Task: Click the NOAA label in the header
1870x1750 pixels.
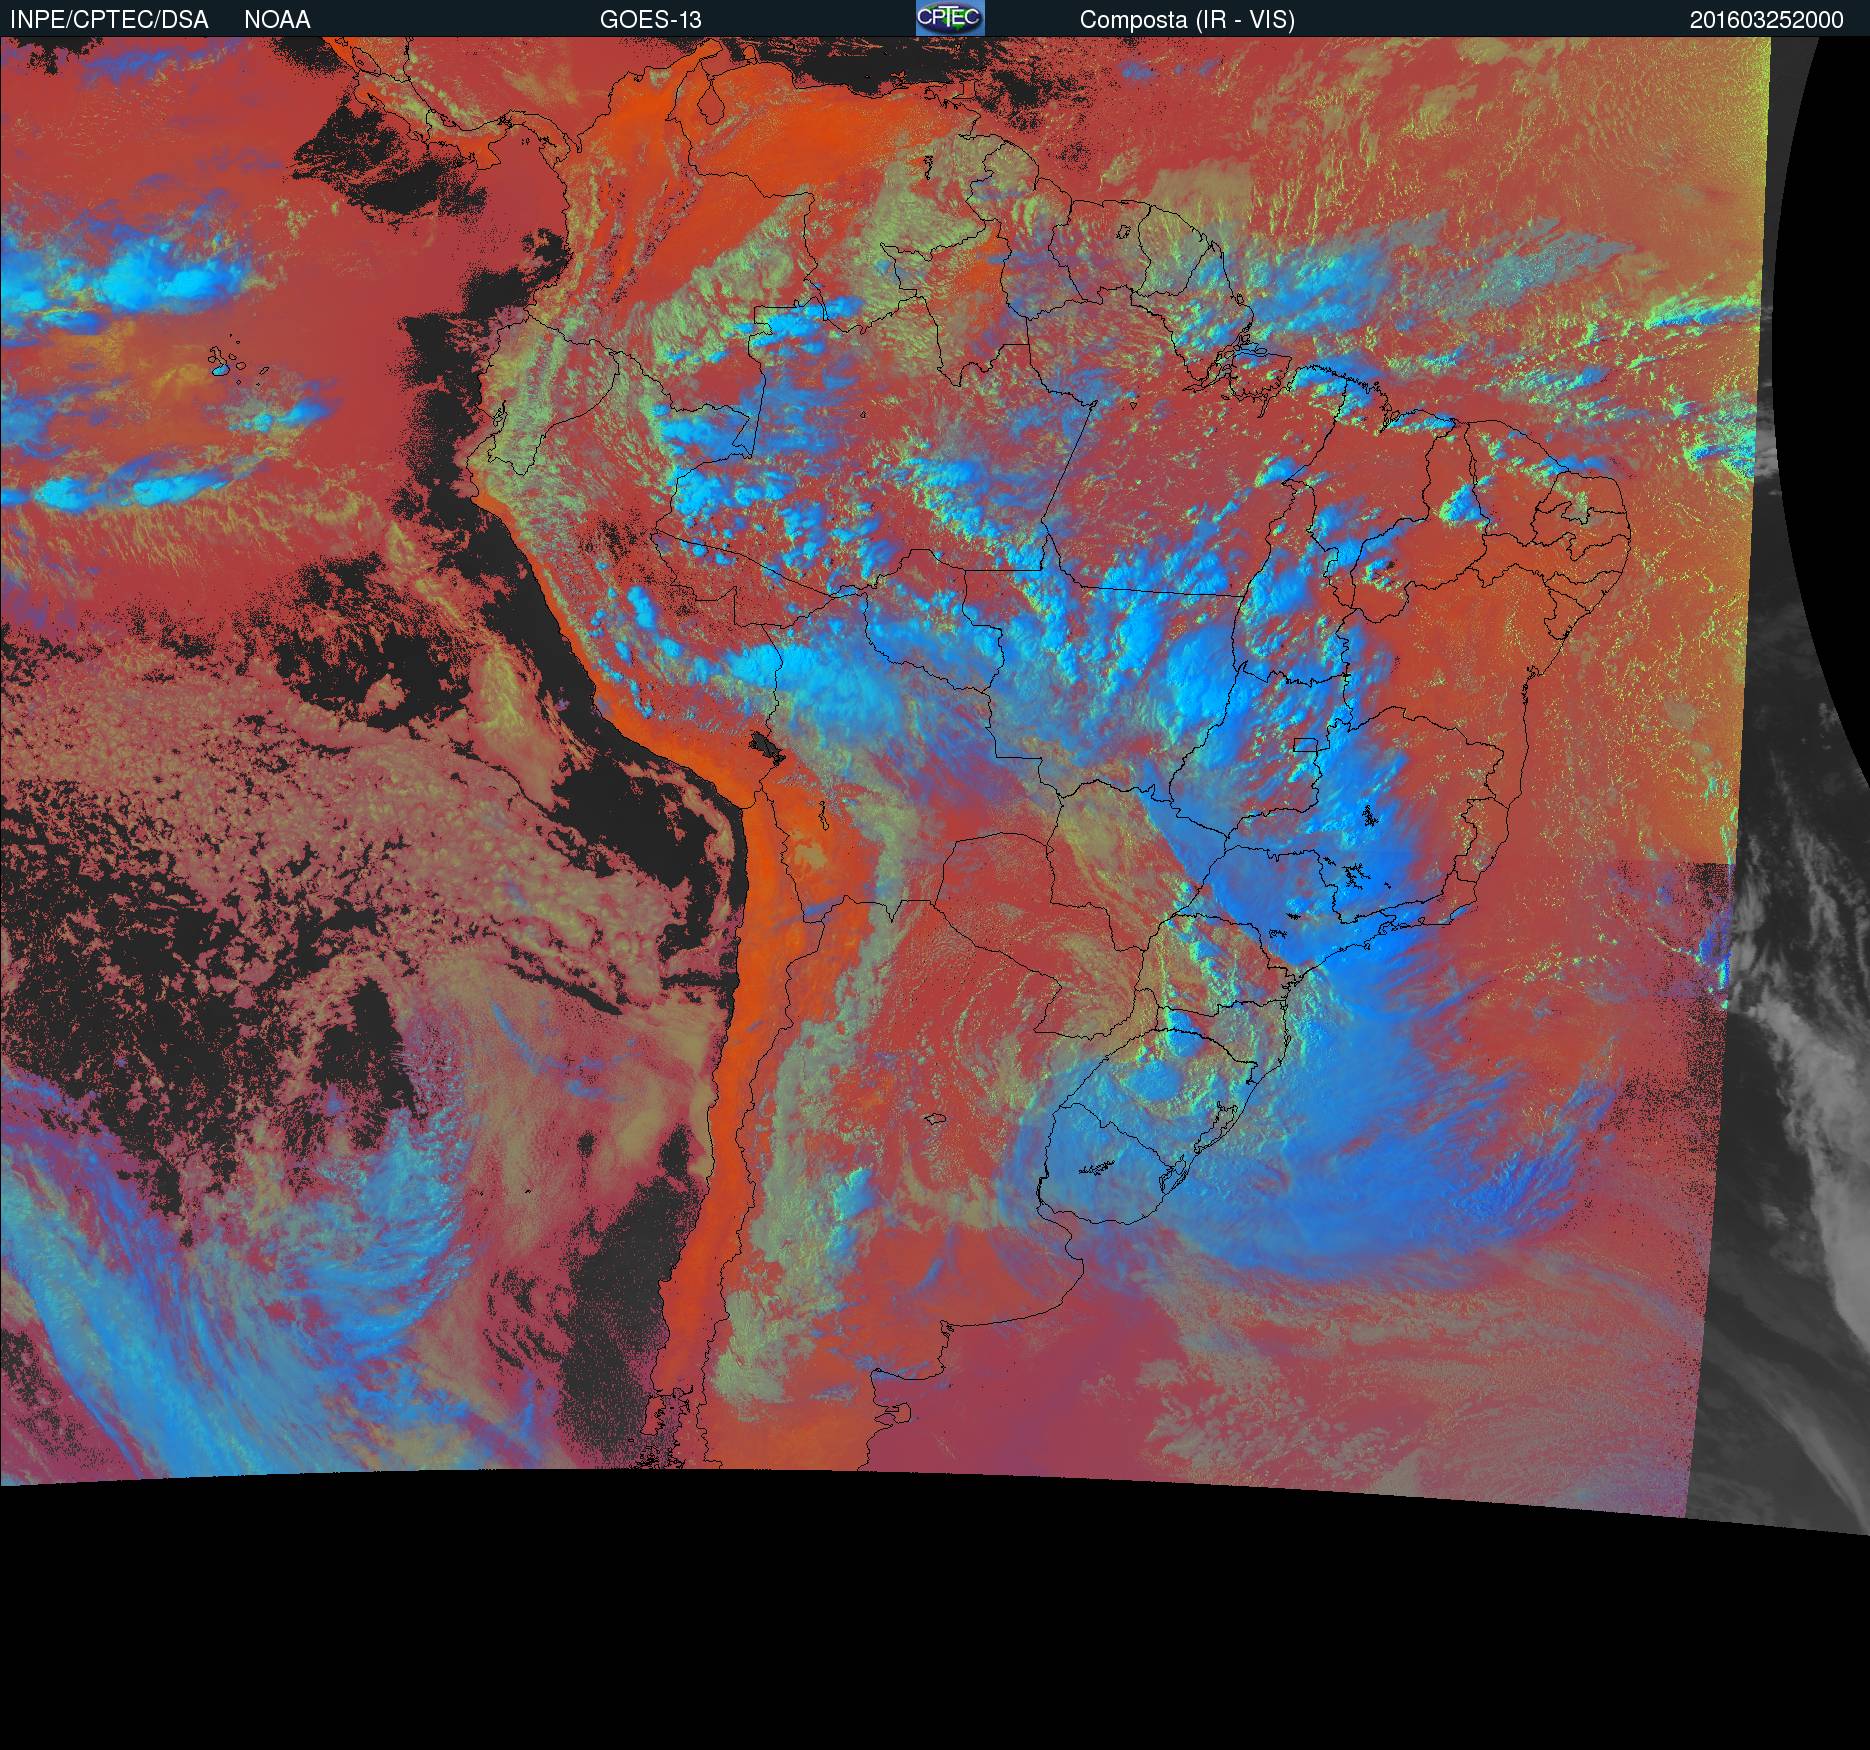Action: click(x=277, y=20)
